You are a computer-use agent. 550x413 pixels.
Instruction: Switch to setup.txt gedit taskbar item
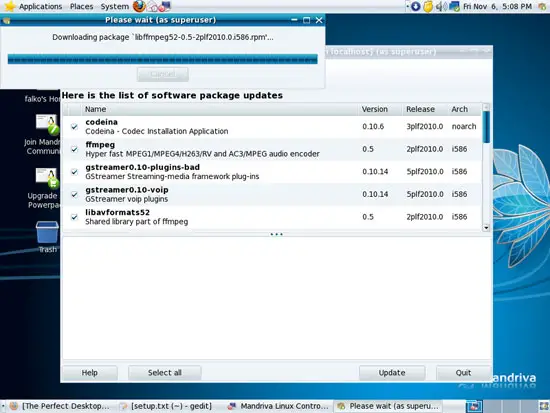(x=167, y=406)
